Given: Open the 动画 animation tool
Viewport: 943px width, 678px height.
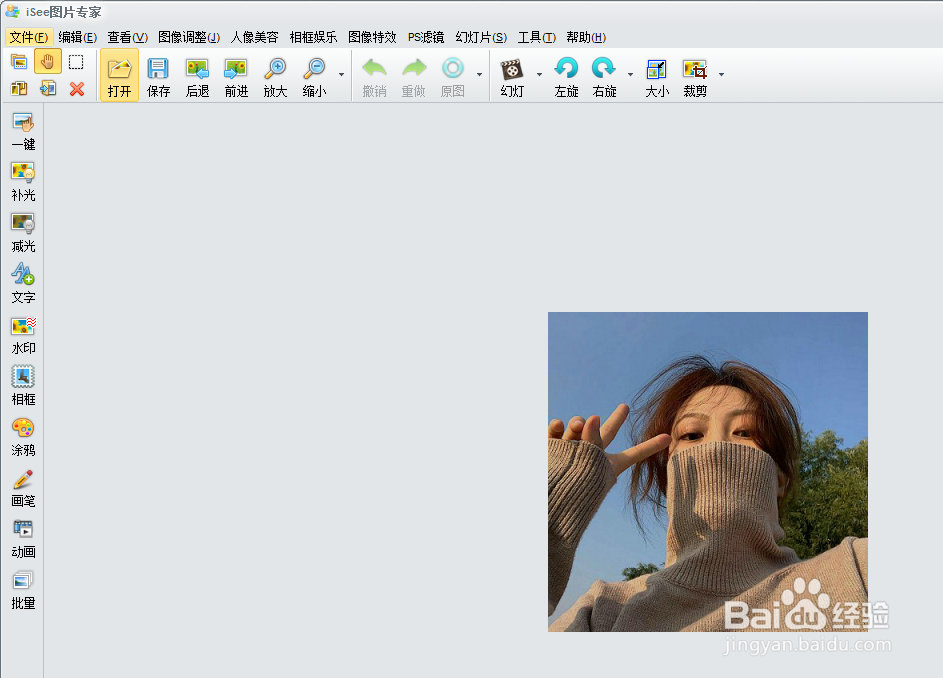Looking at the screenshot, I should click(x=23, y=539).
